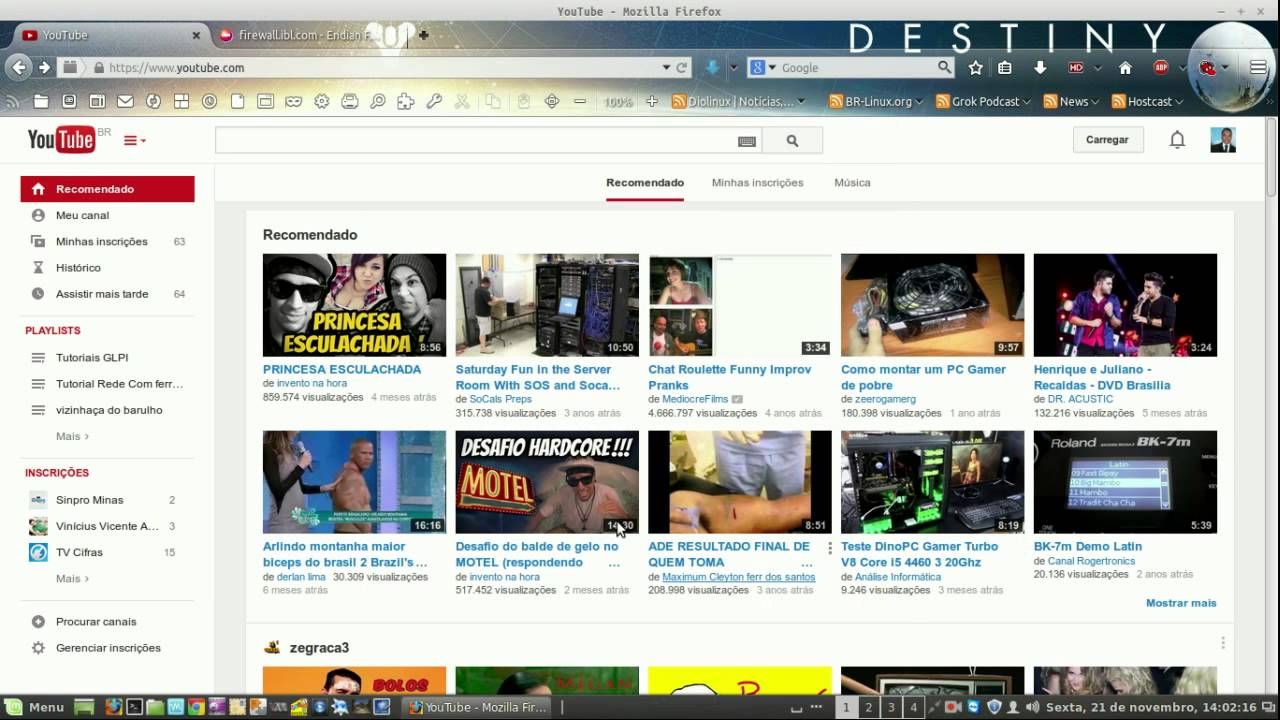1280x720 pixels.
Task: Click the Carregar upload button
Action: (x=1107, y=140)
